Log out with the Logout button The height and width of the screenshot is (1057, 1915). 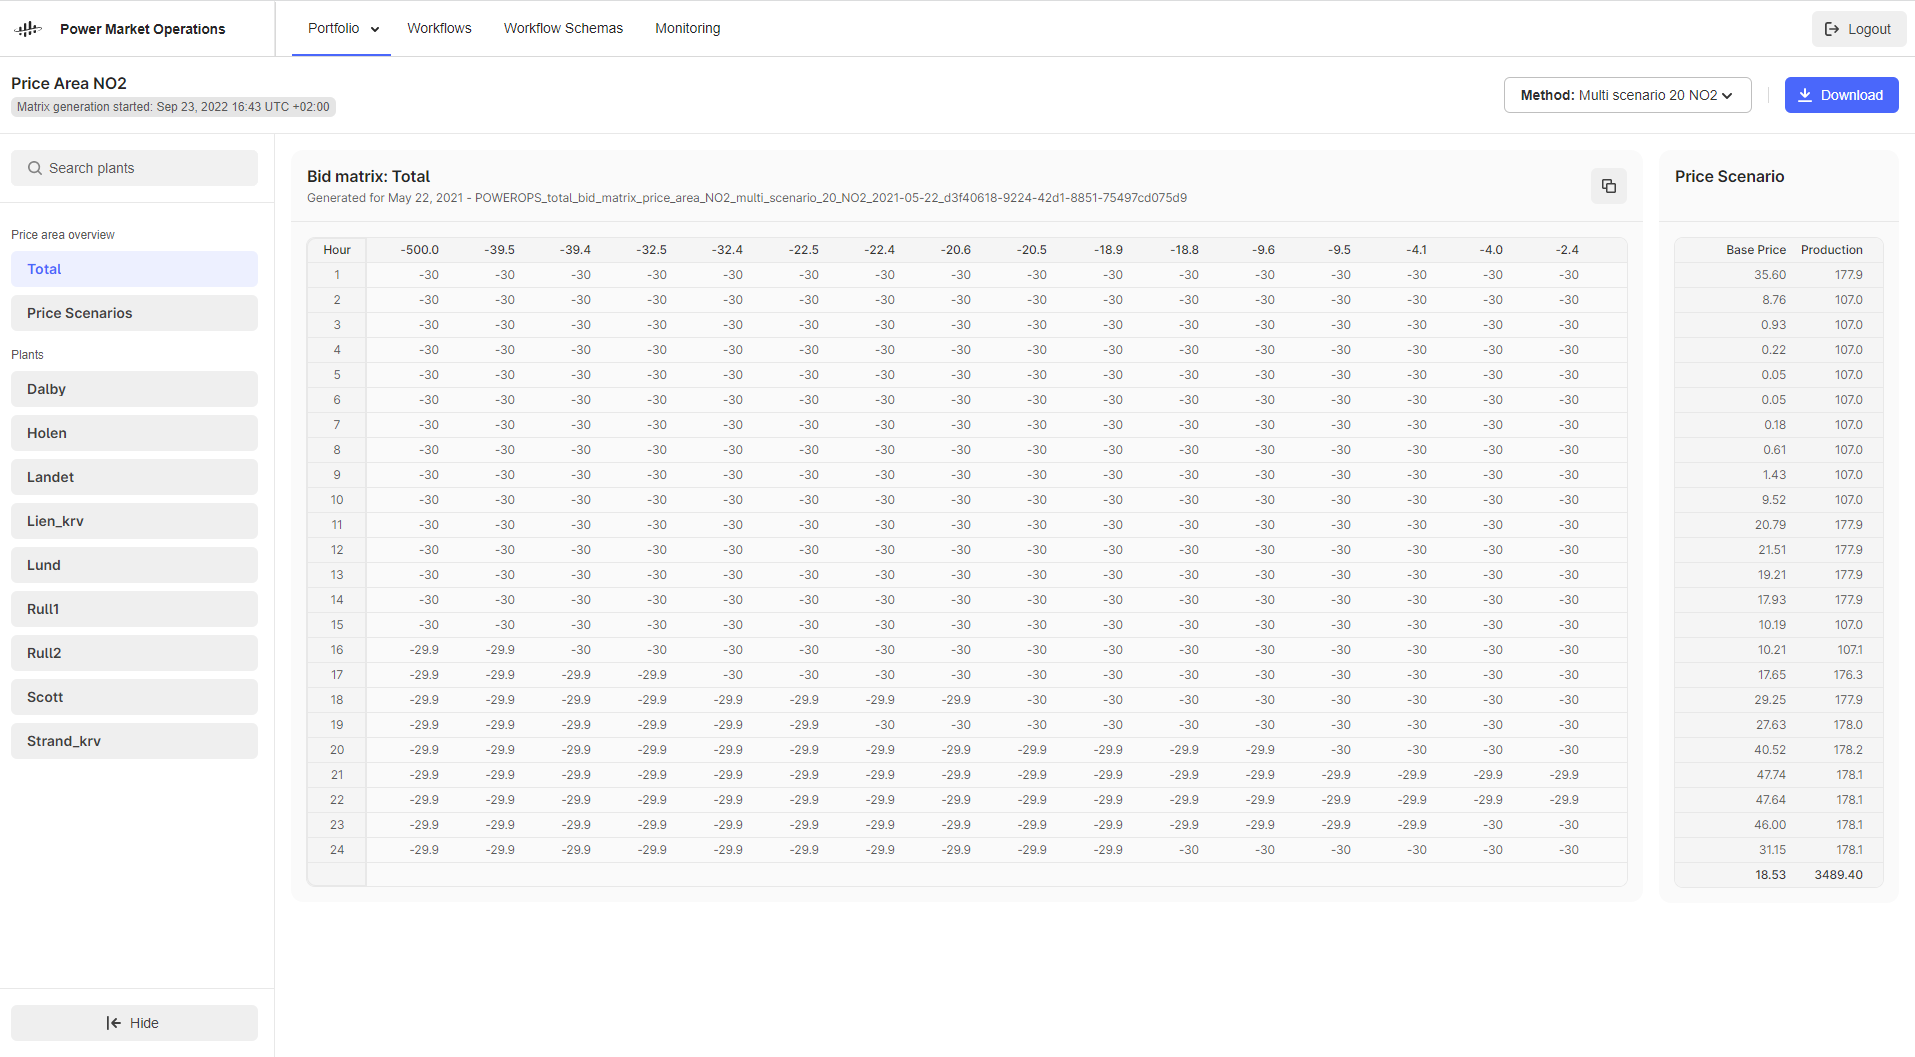click(x=1858, y=29)
